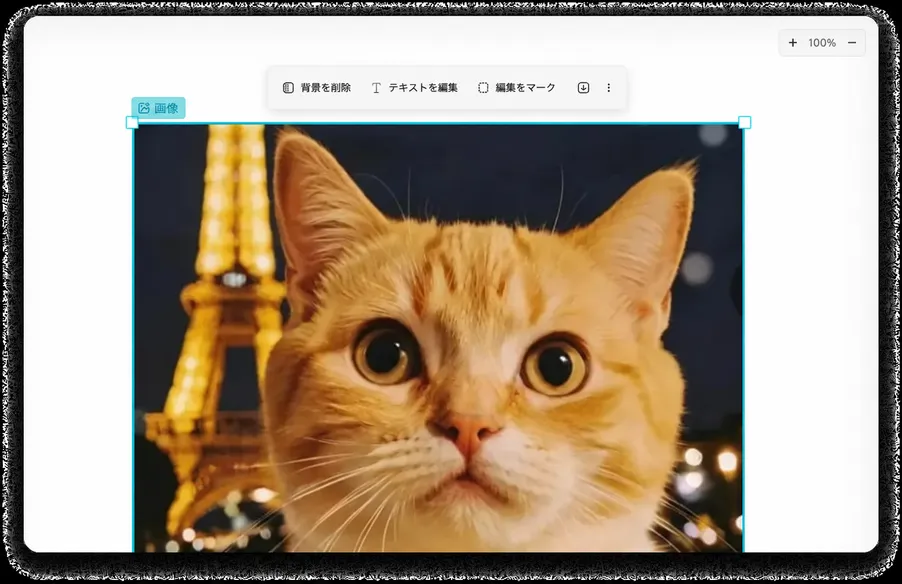Click the top-left selection corner handle
Image resolution: width=902 pixels, height=584 pixels.
pos(132,123)
